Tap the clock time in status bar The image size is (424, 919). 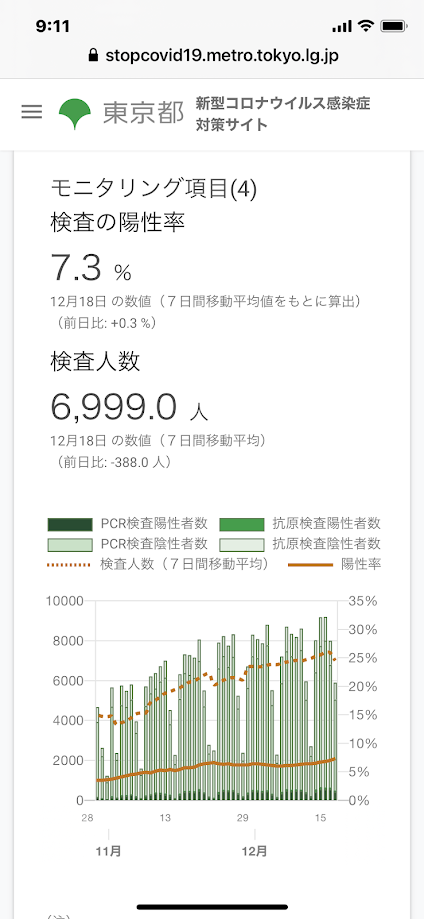(x=53, y=26)
